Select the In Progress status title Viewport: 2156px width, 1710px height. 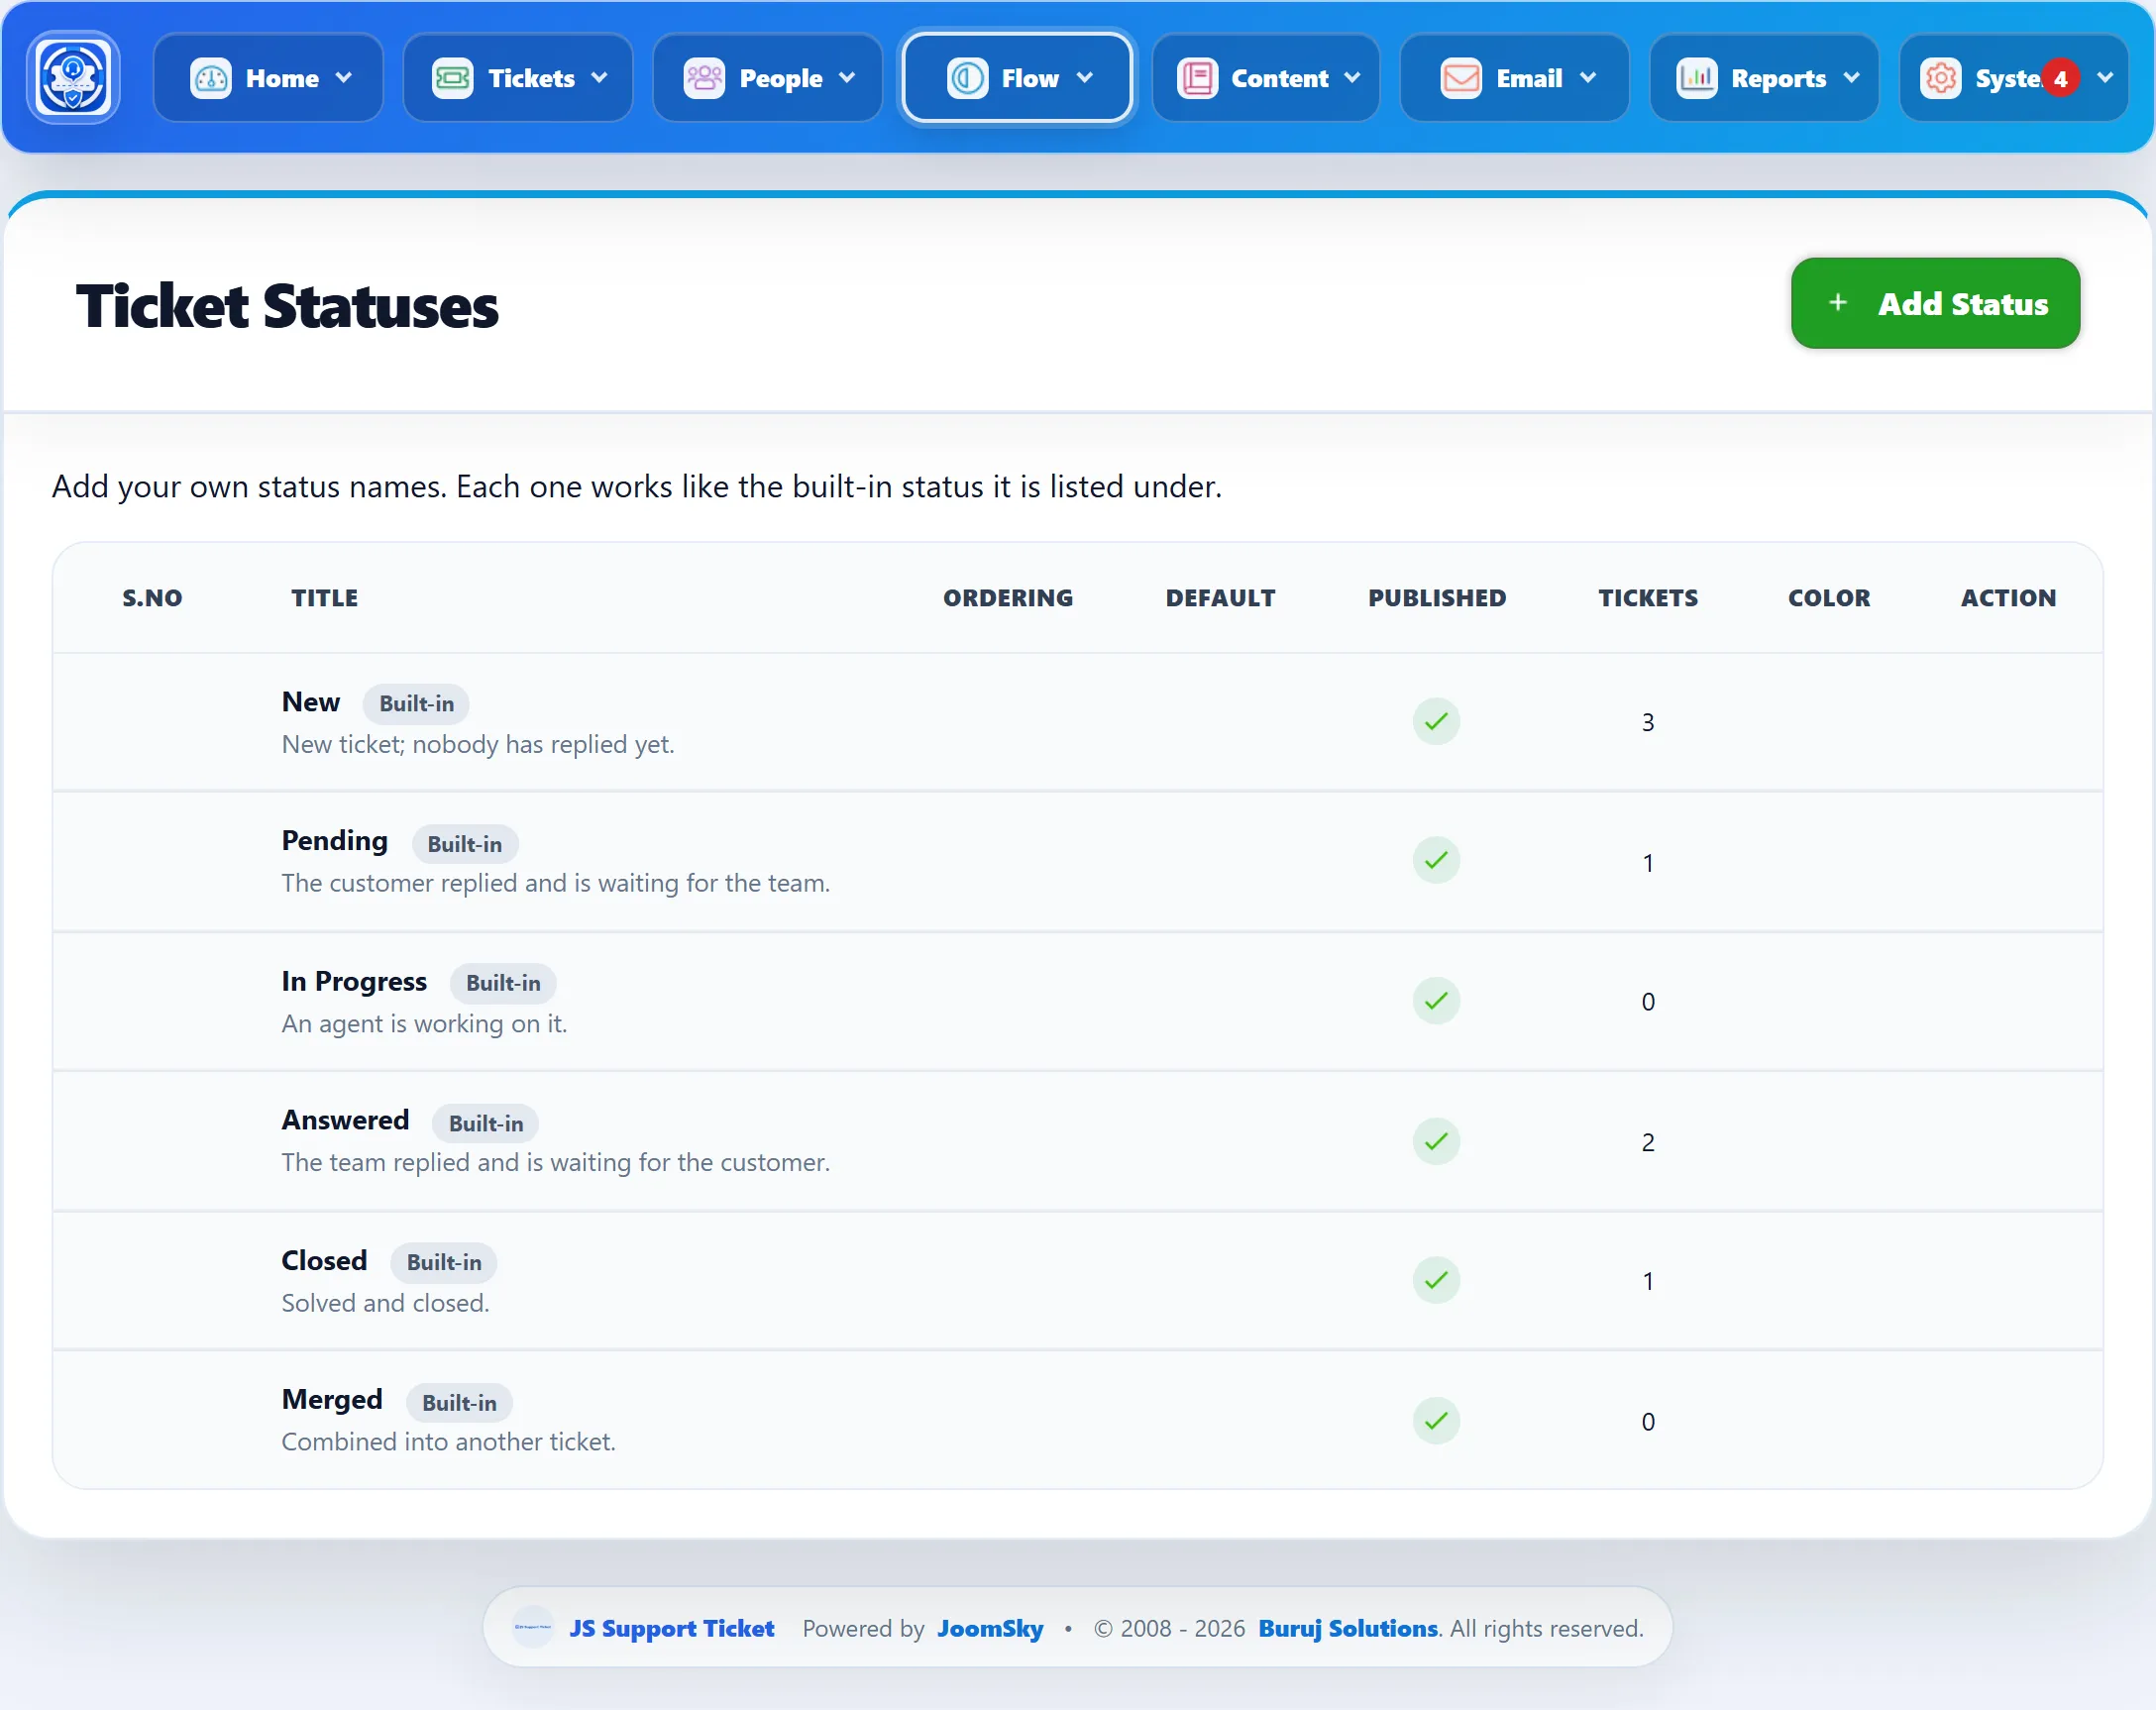coord(354,981)
